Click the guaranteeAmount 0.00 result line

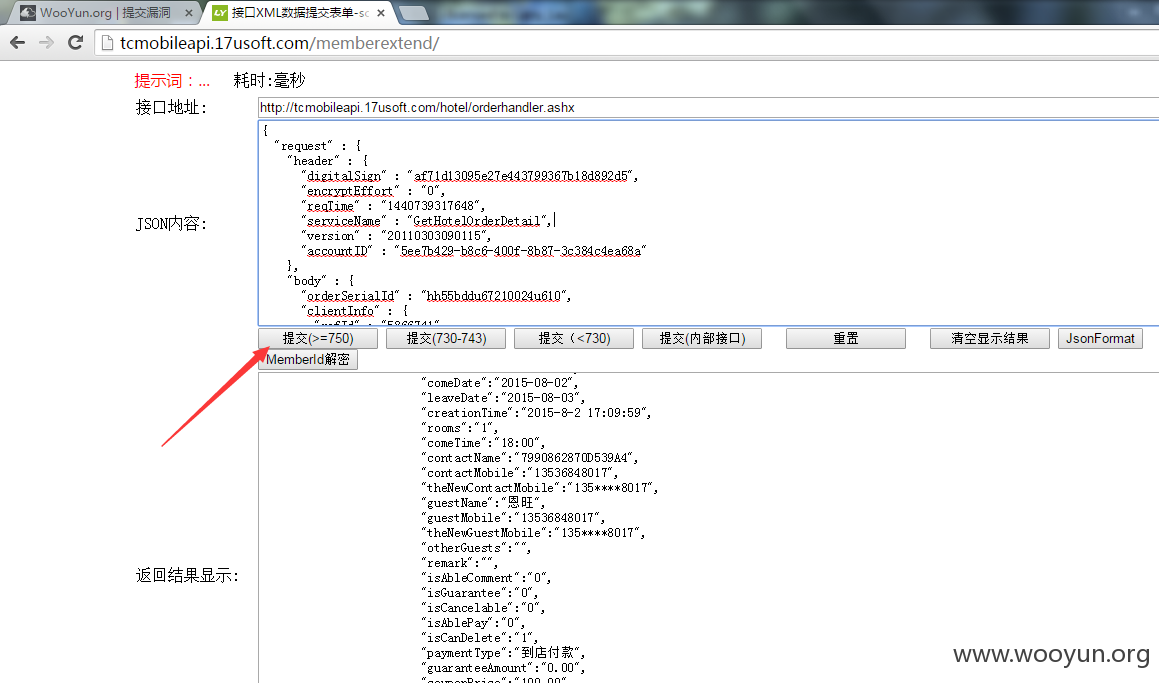(503, 667)
